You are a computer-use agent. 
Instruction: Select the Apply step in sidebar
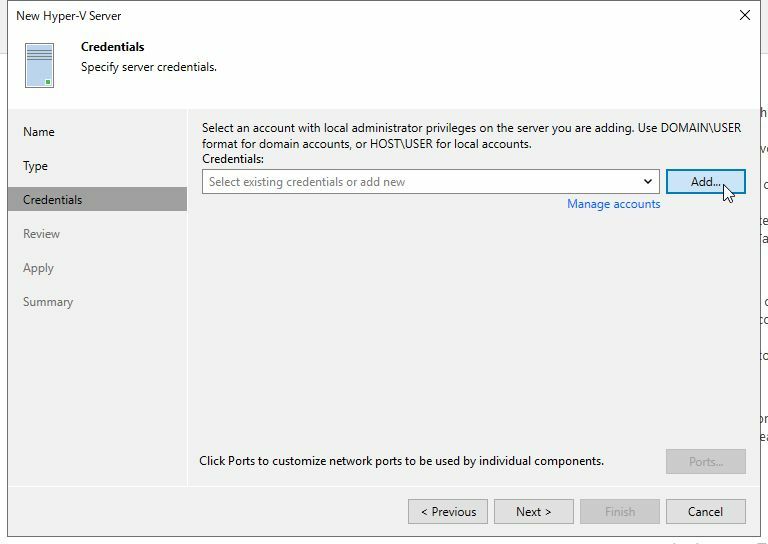point(39,268)
